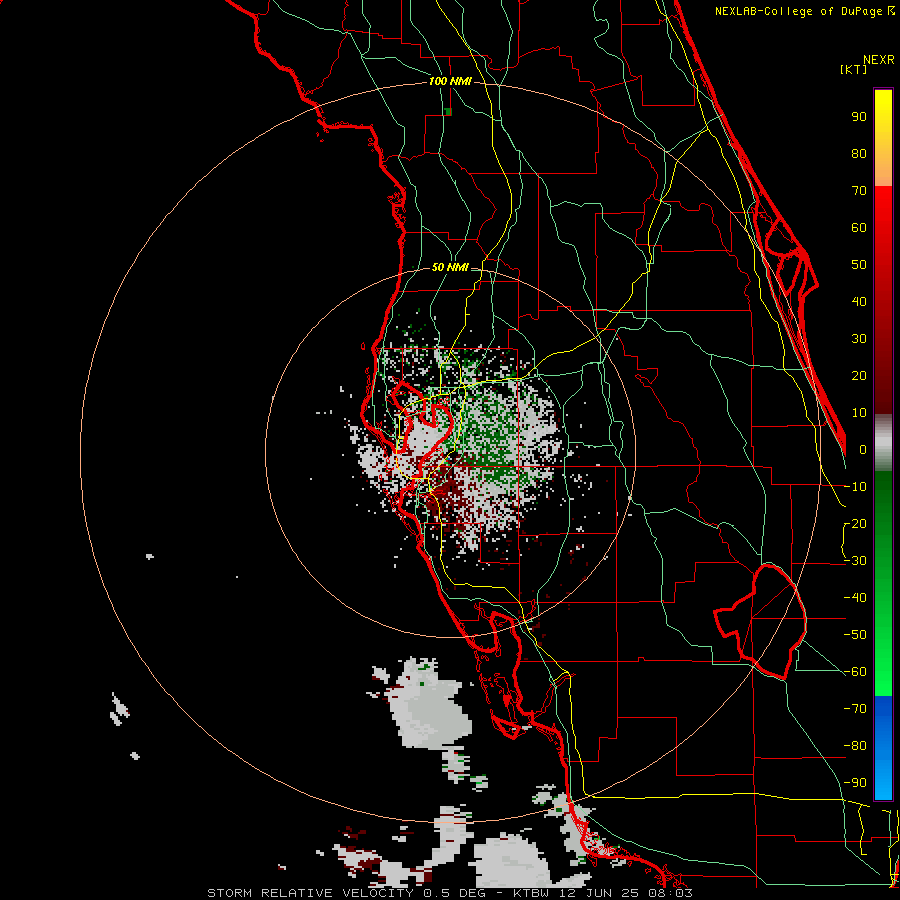The image size is (900, 900).
Task: Click the positive 50 scale value
Action: click(859, 265)
